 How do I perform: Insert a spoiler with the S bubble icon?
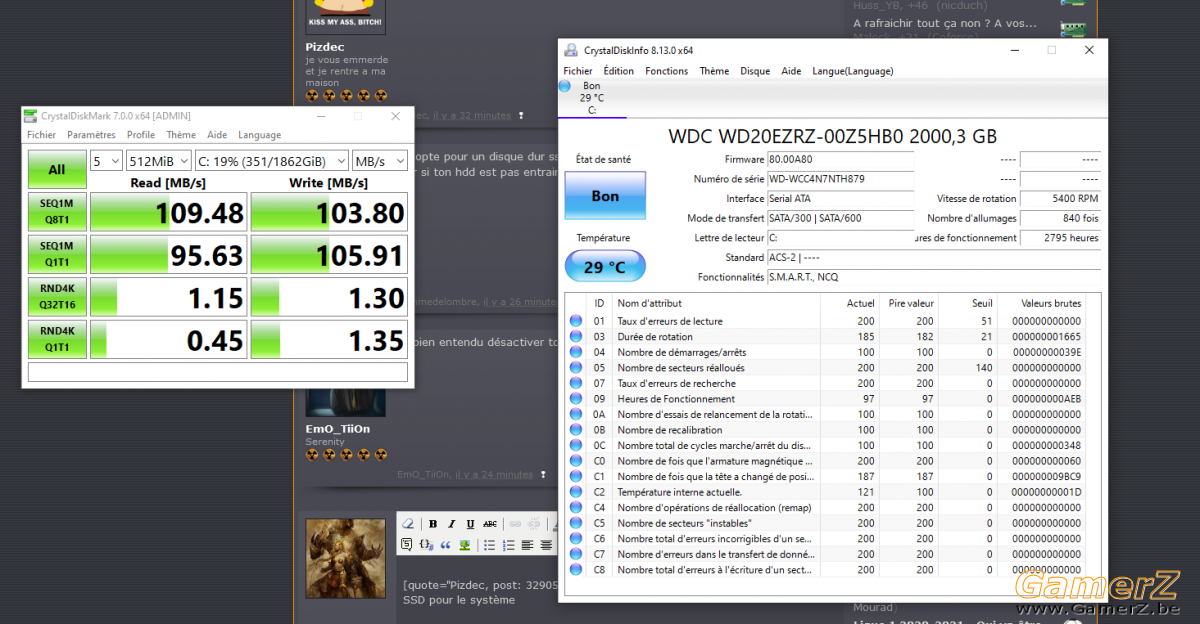click(407, 545)
